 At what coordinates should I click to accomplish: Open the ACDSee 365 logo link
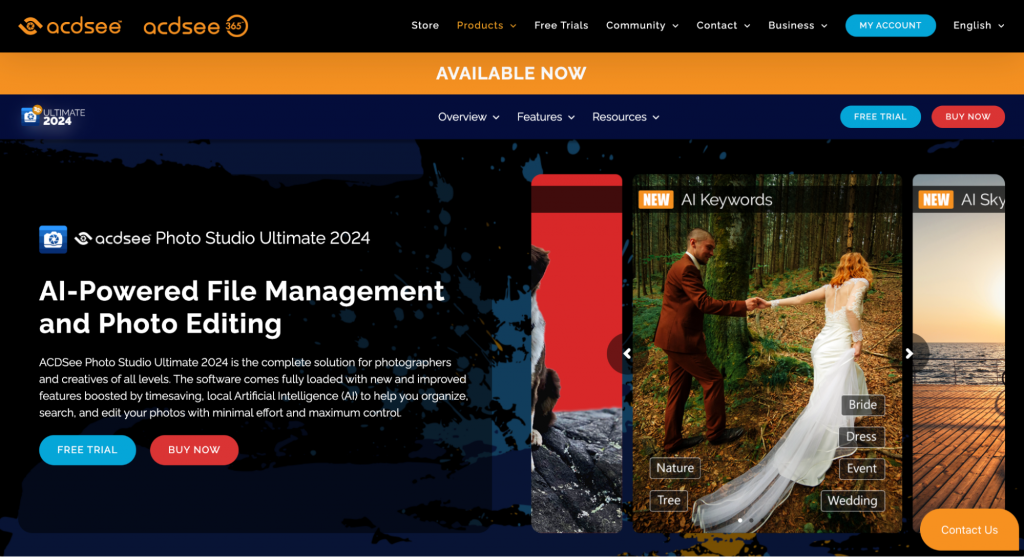195,26
